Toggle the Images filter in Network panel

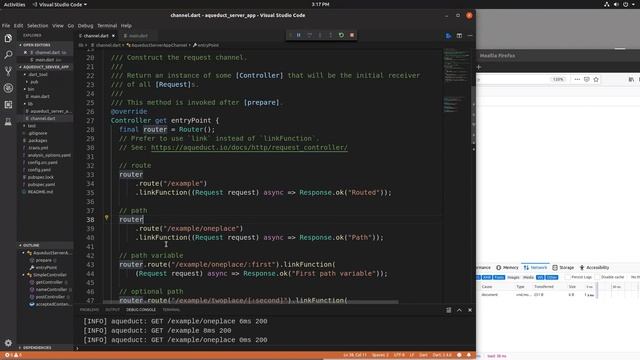(x=513, y=277)
